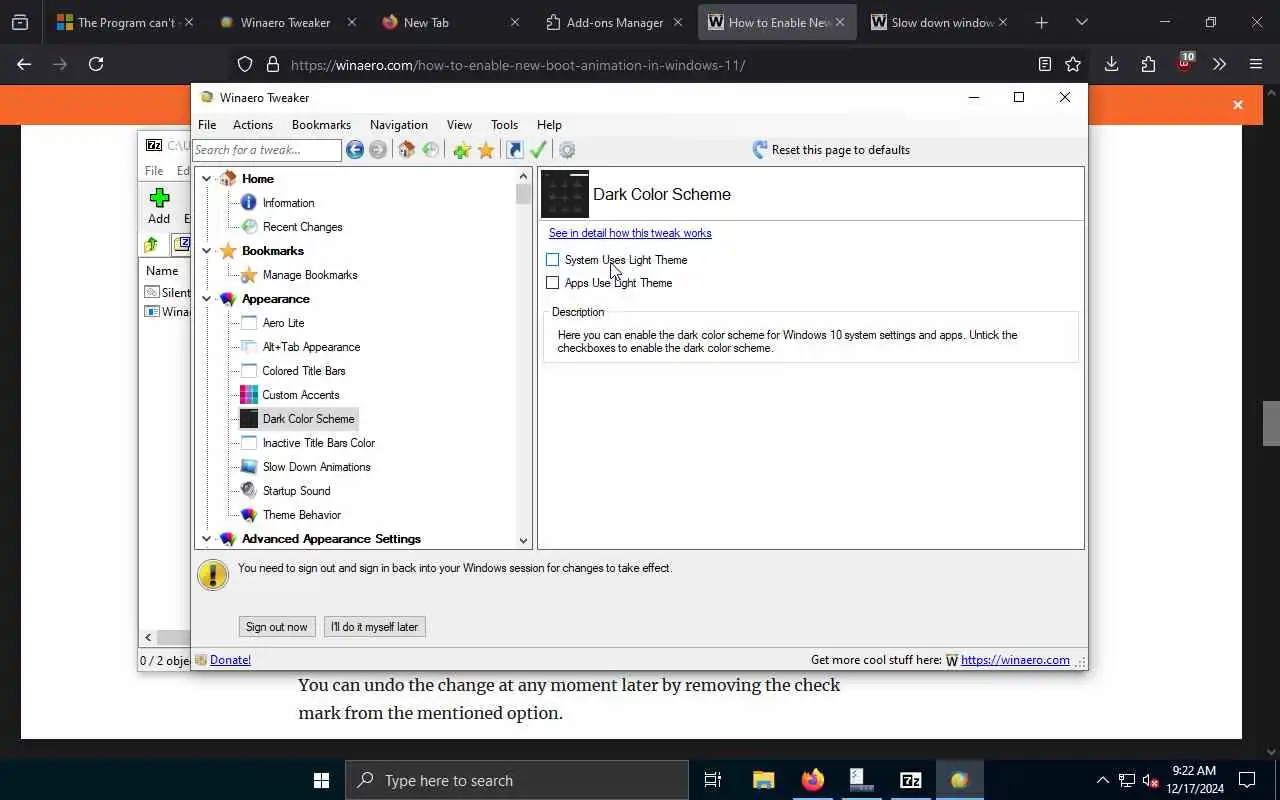The width and height of the screenshot is (1280, 800).
Task: Open File Explorer from the taskbar
Action: click(x=764, y=780)
